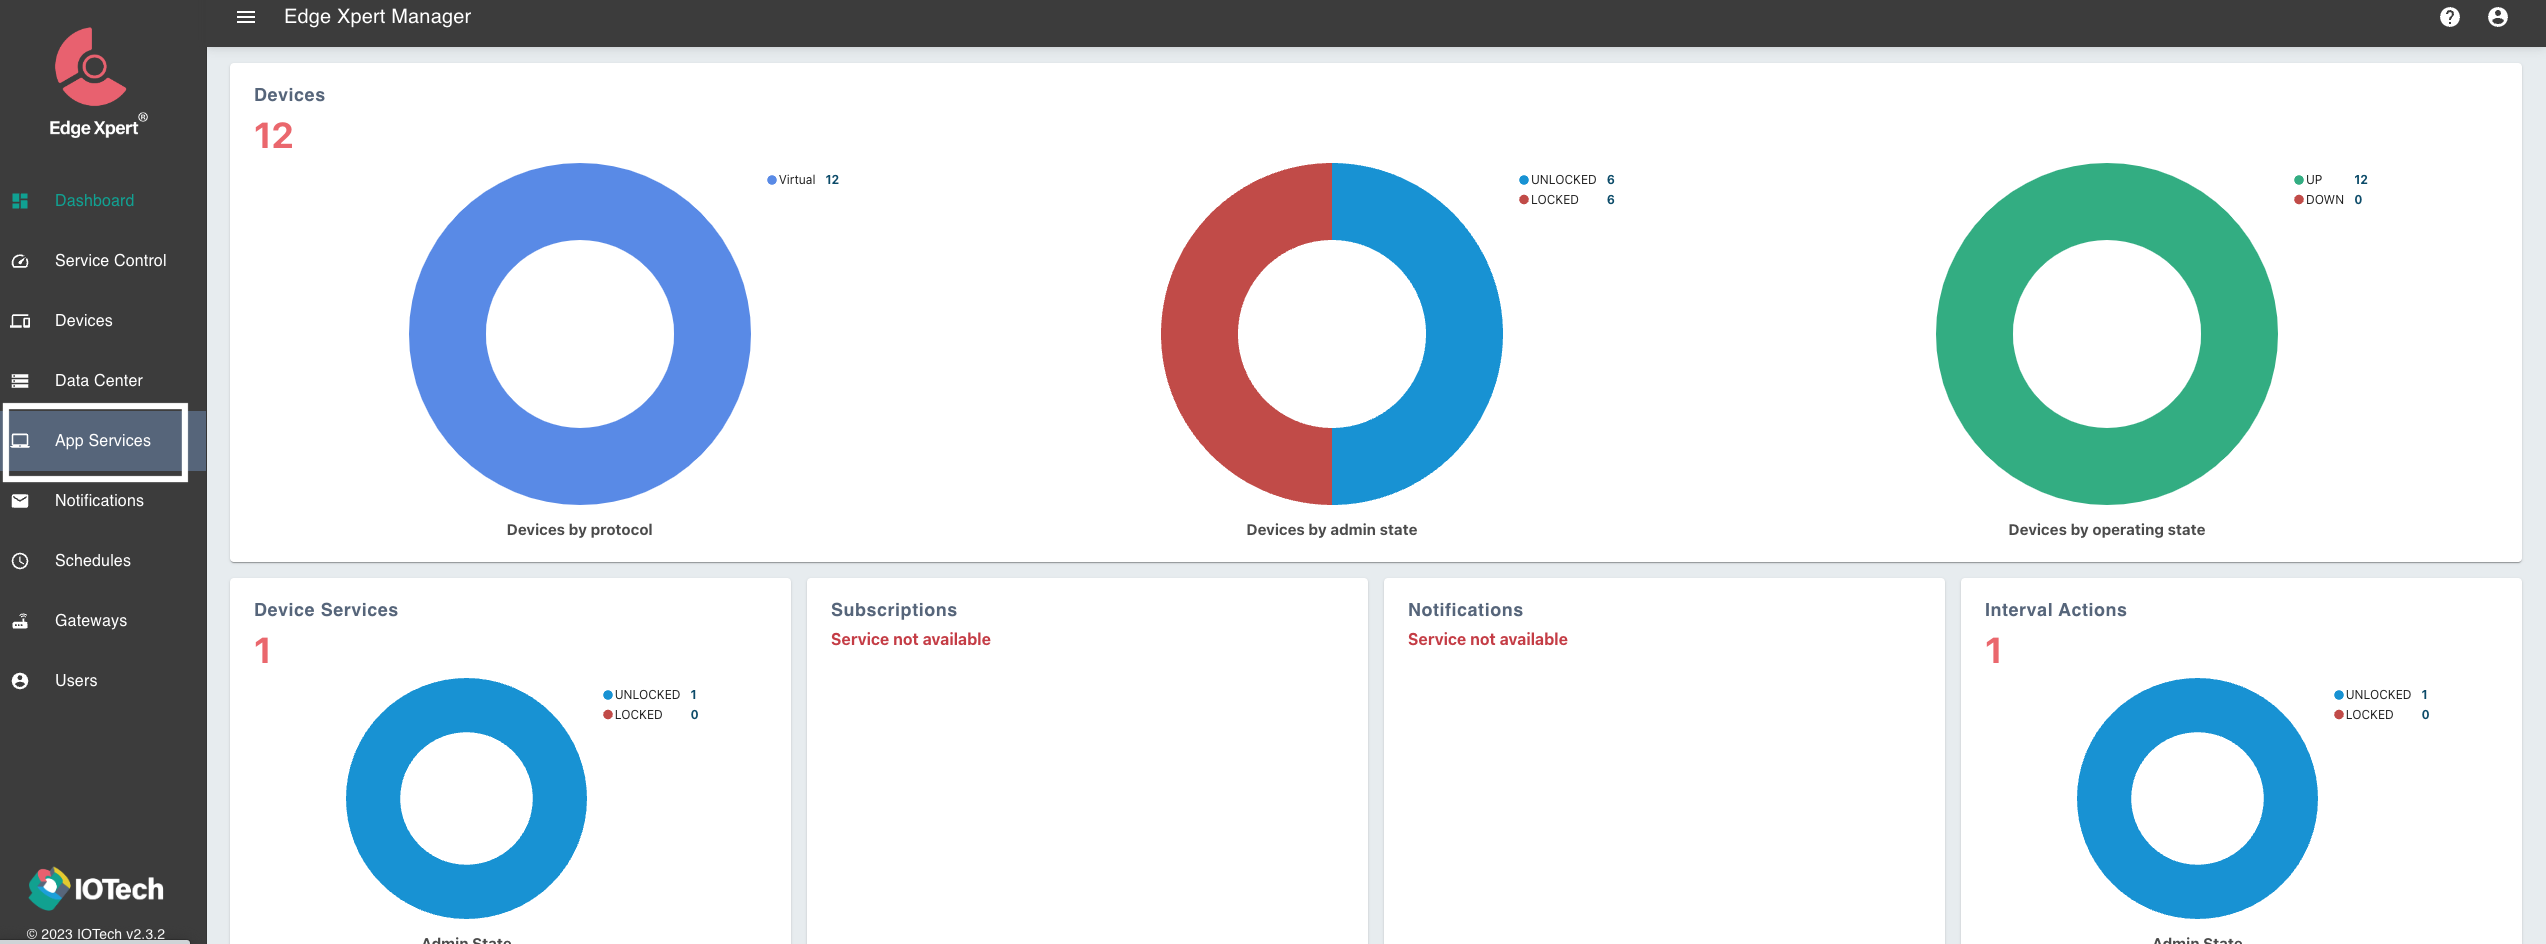The width and height of the screenshot is (2546, 944).
Task: Click the Devices count 12
Action: click(x=273, y=136)
